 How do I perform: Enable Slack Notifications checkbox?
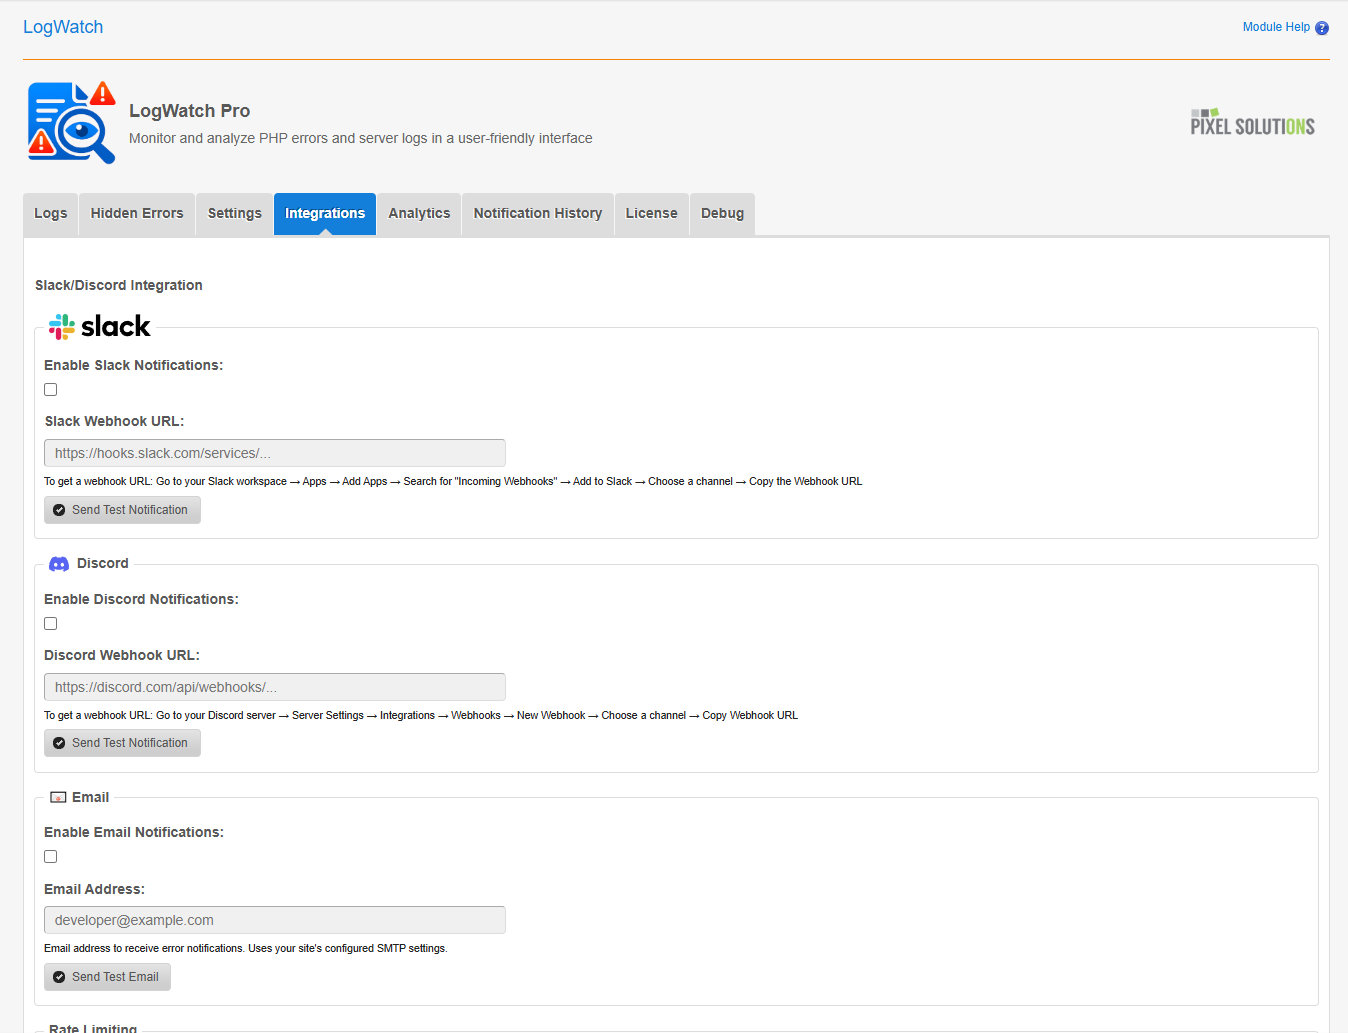50,389
